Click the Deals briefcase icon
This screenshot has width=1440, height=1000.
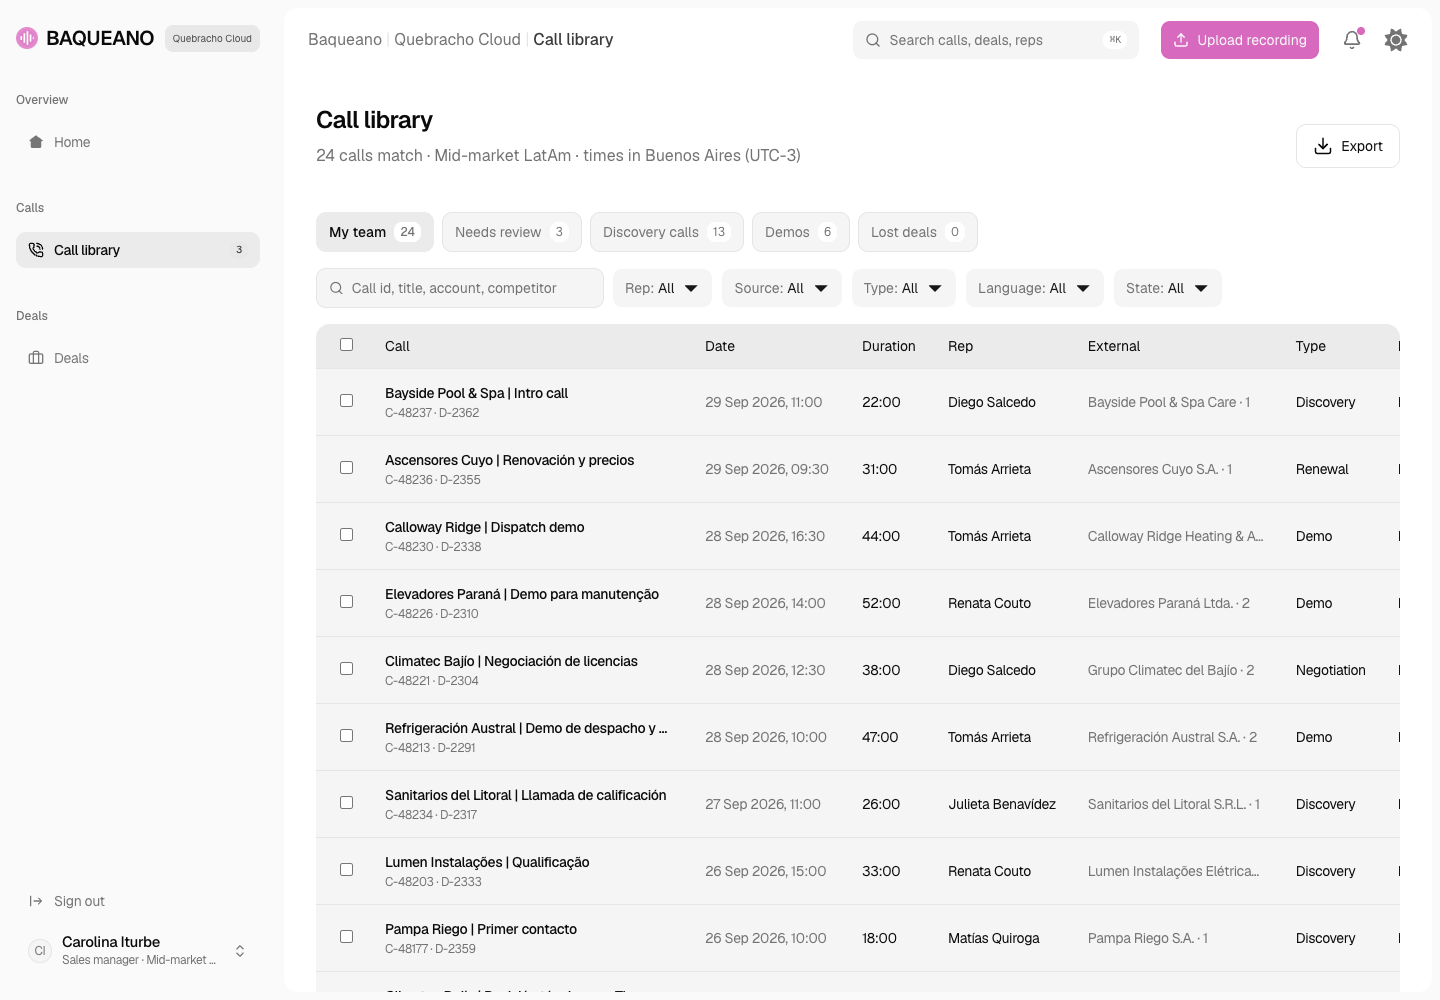point(36,358)
